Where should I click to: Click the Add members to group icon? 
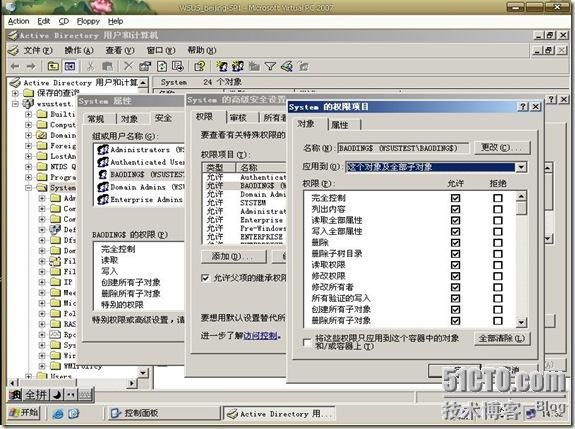[x=304, y=66]
